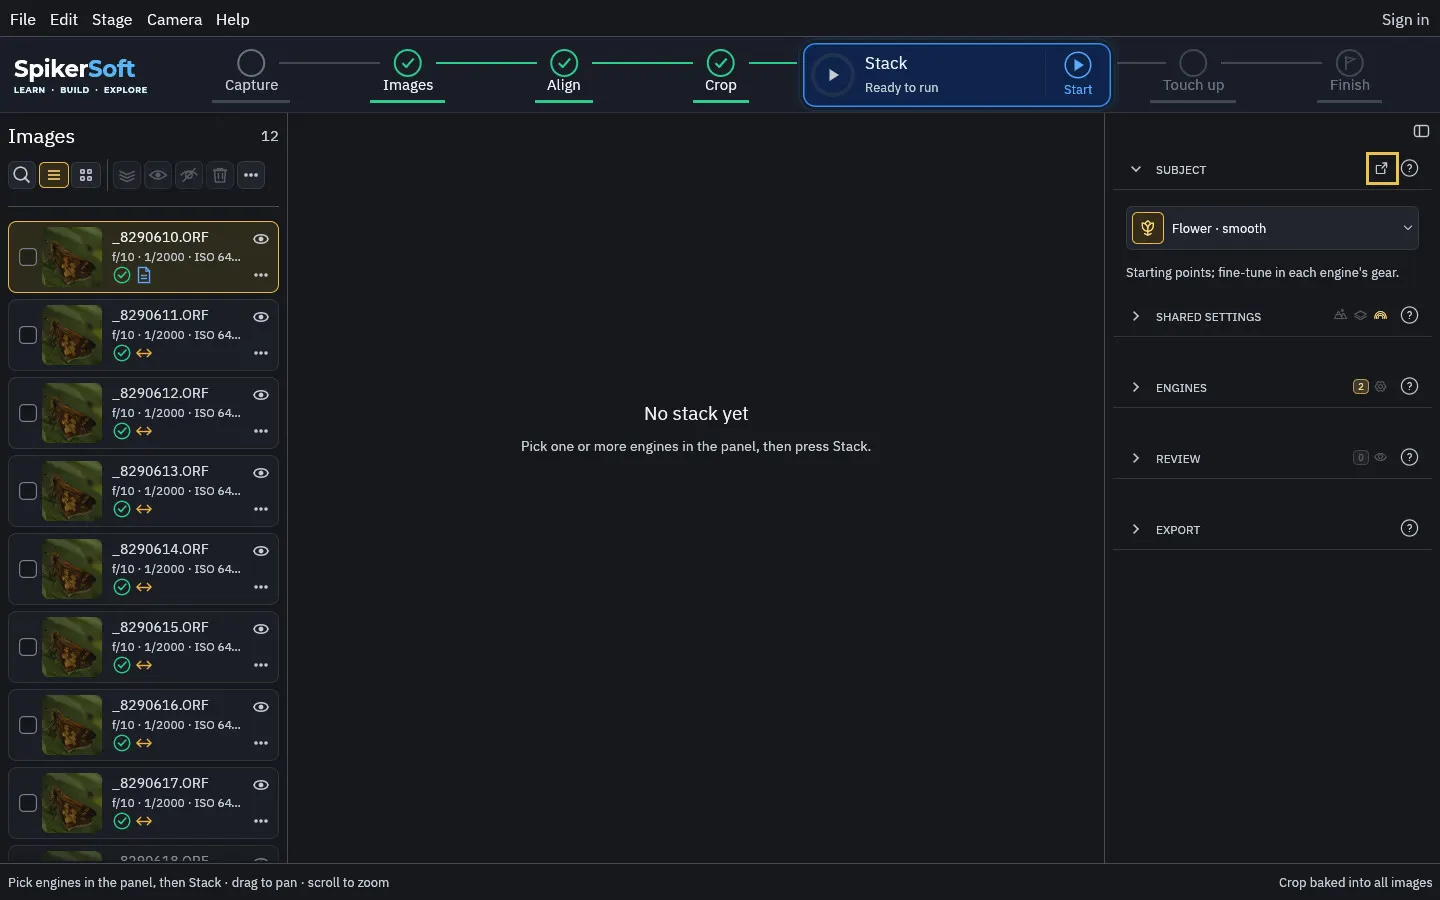The height and width of the screenshot is (900, 1440).
Task: Open the Stage menu
Action: point(112,19)
